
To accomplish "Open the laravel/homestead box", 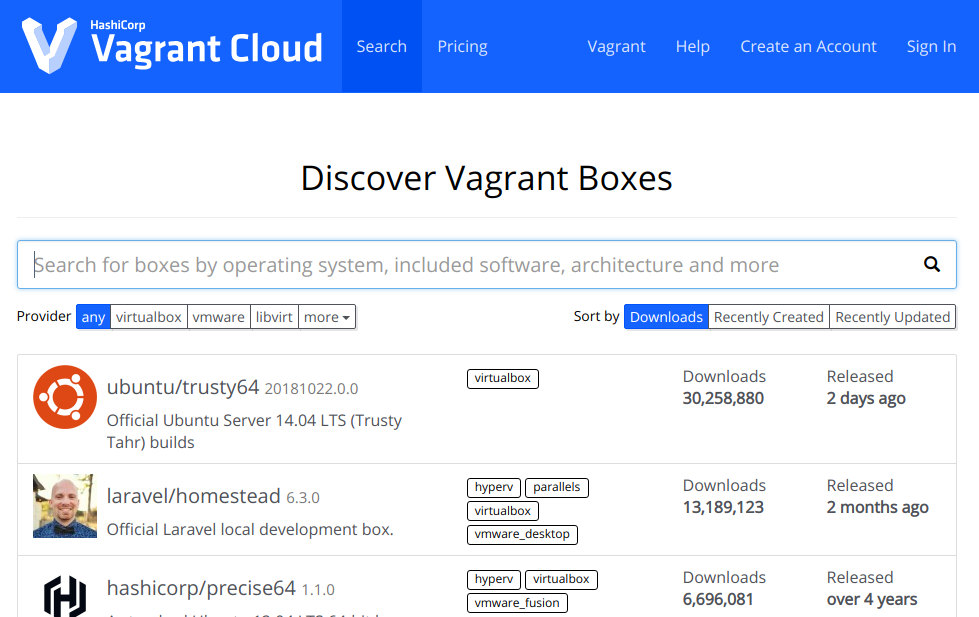I will tap(194, 496).
